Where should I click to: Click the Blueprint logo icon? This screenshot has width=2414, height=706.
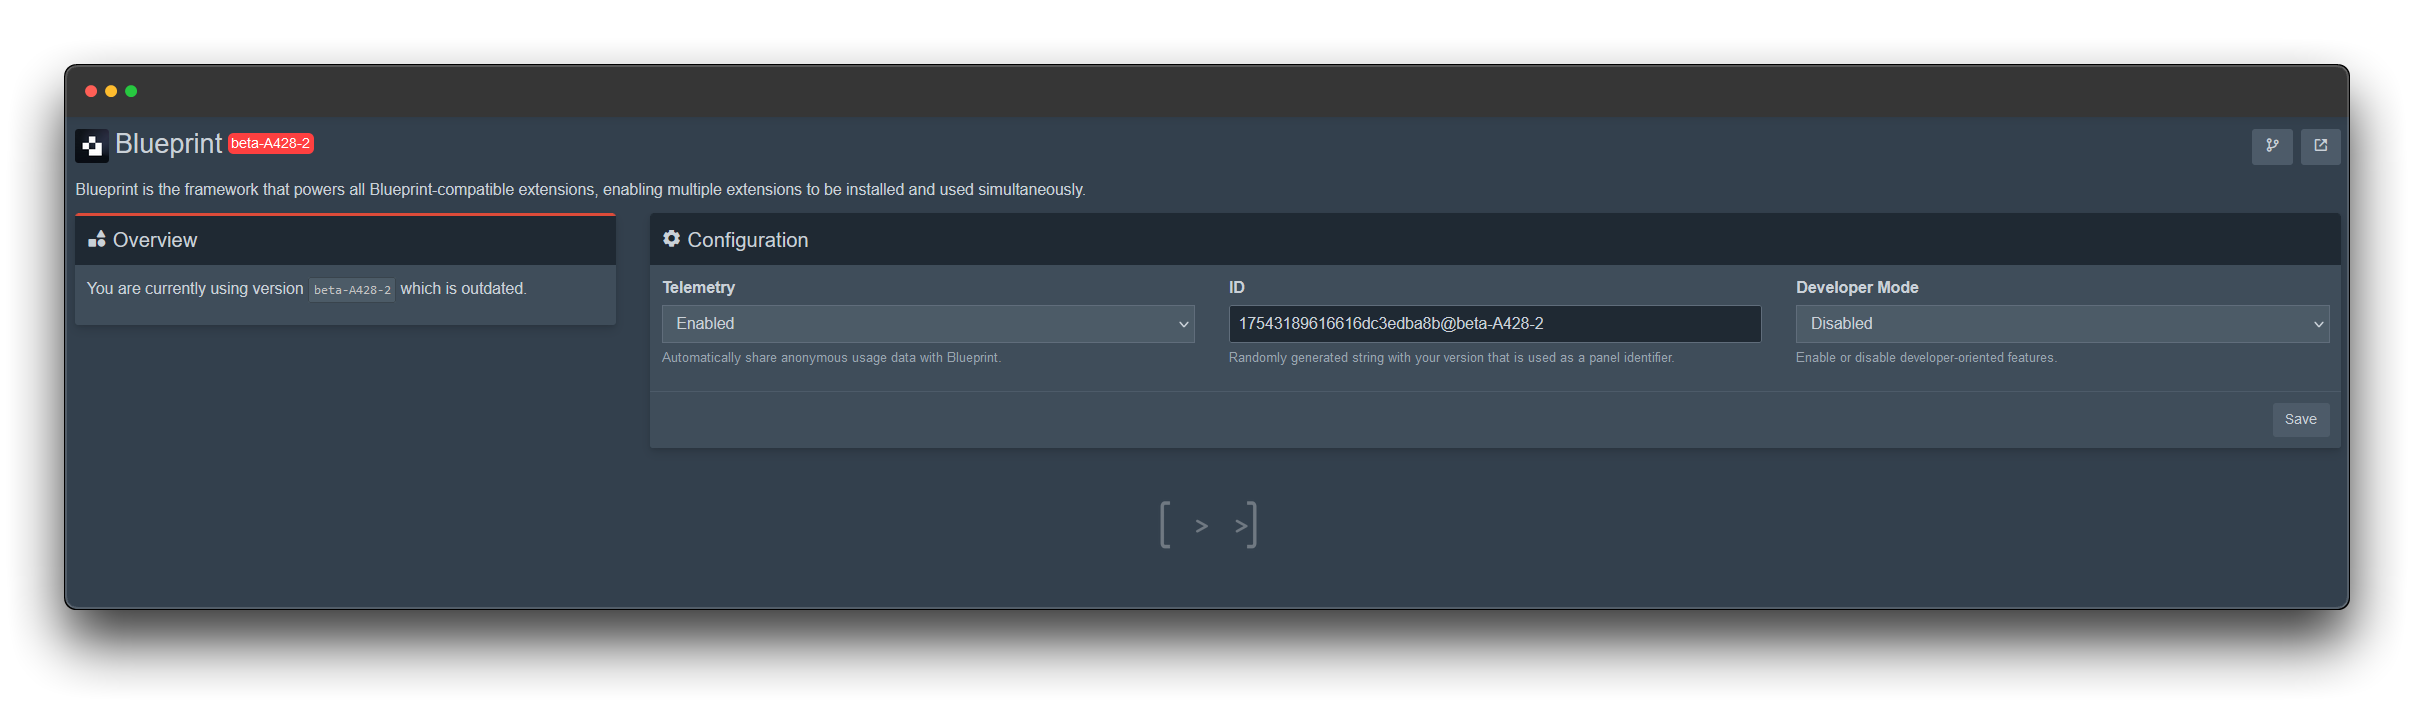point(92,146)
